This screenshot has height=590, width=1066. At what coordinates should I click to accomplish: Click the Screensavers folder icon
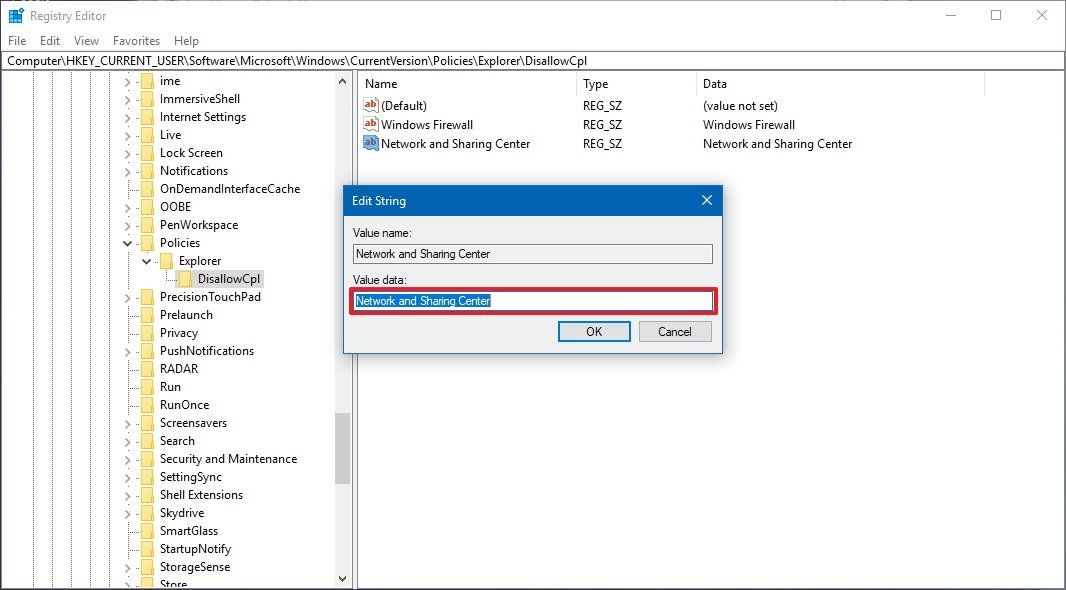tap(146, 422)
